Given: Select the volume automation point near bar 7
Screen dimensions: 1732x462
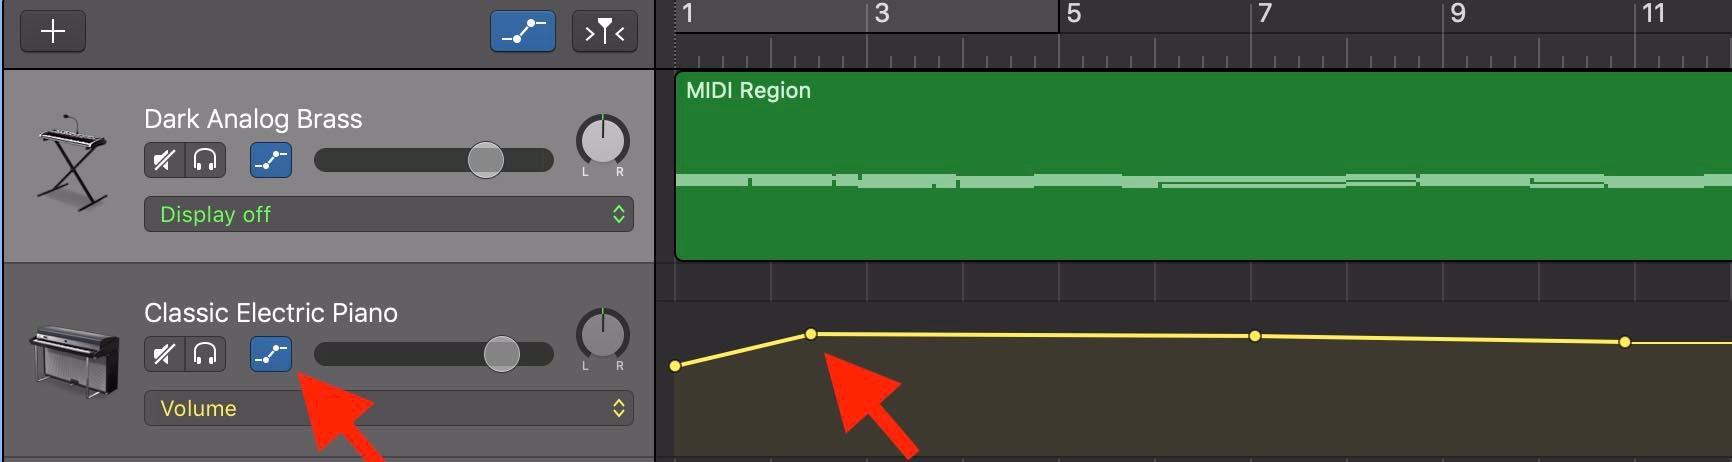Looking at the screenshot, I should click(1255, 336).
